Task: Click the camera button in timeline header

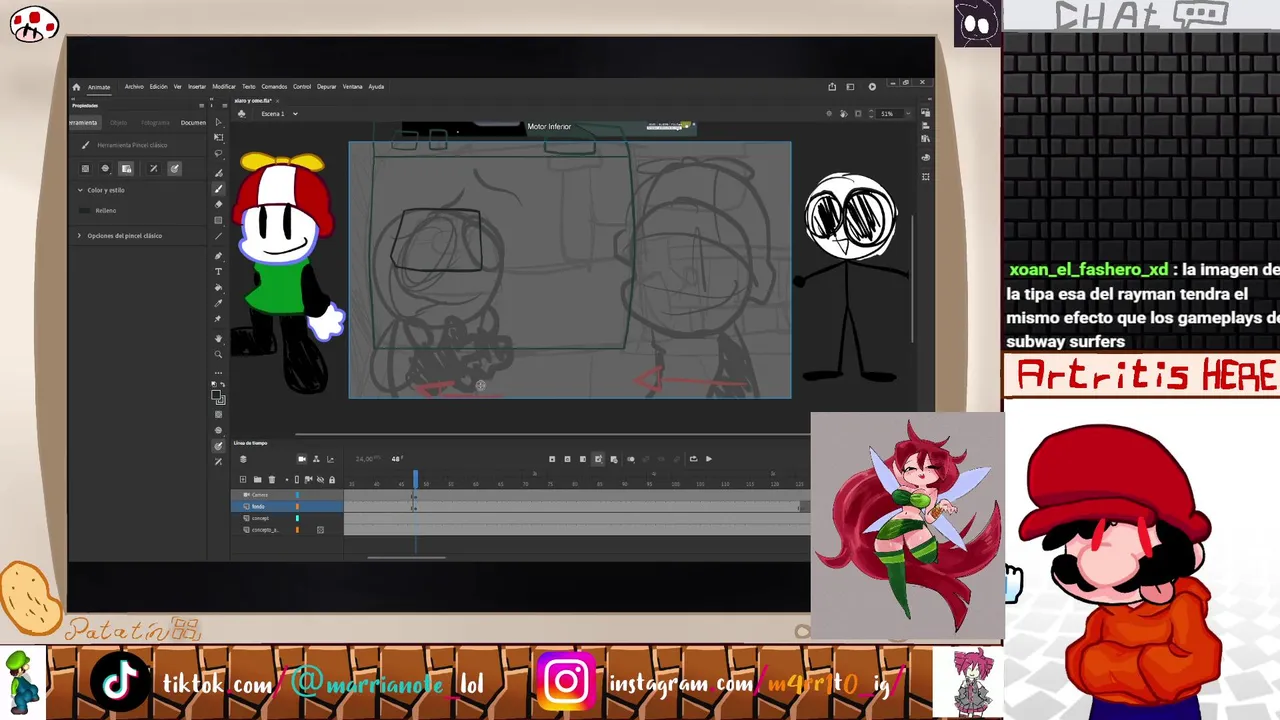Action: click(x=302, y=459)
